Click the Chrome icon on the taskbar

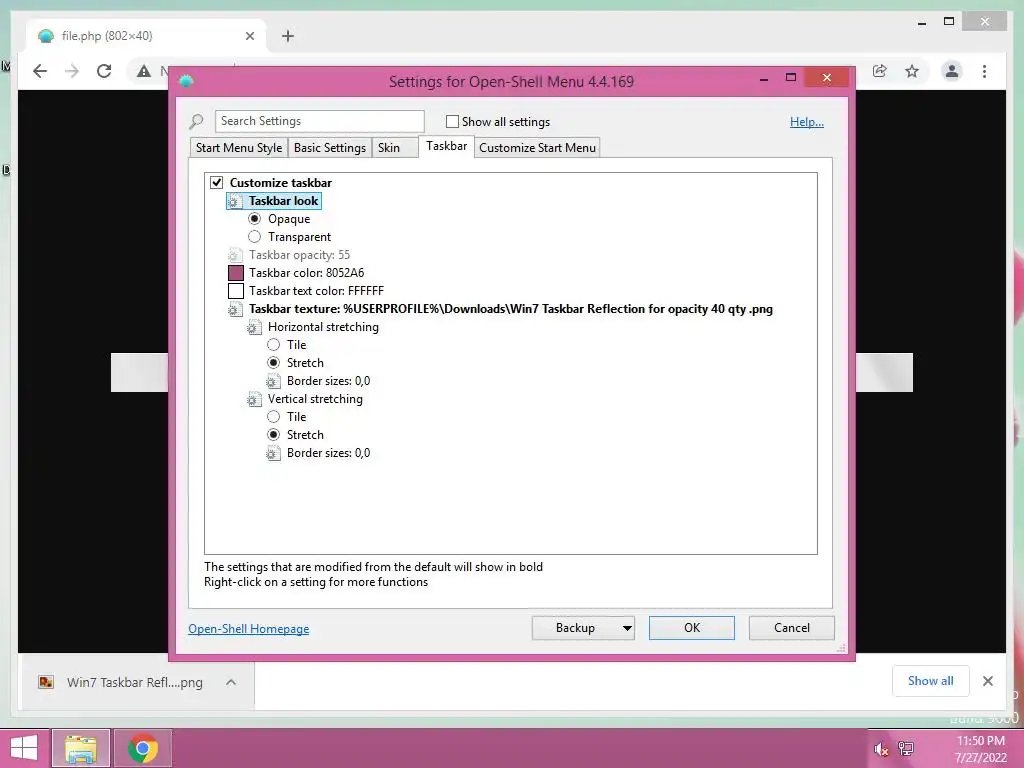point(143,748)
